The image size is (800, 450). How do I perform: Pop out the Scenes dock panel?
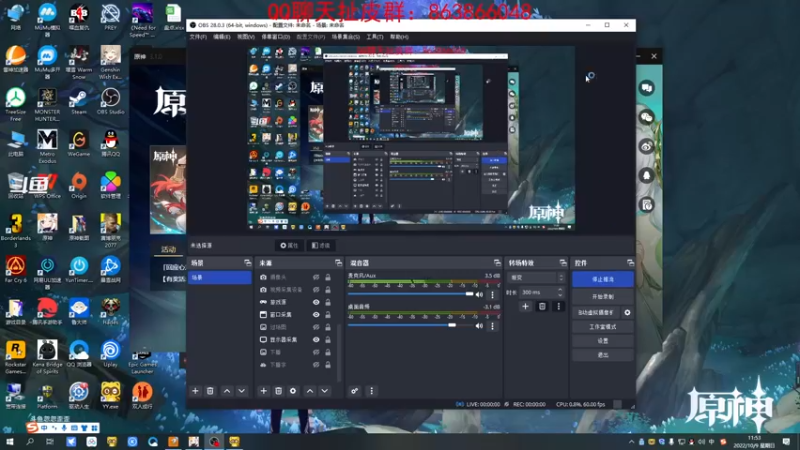pyautogui.click(x=247, y=263)
